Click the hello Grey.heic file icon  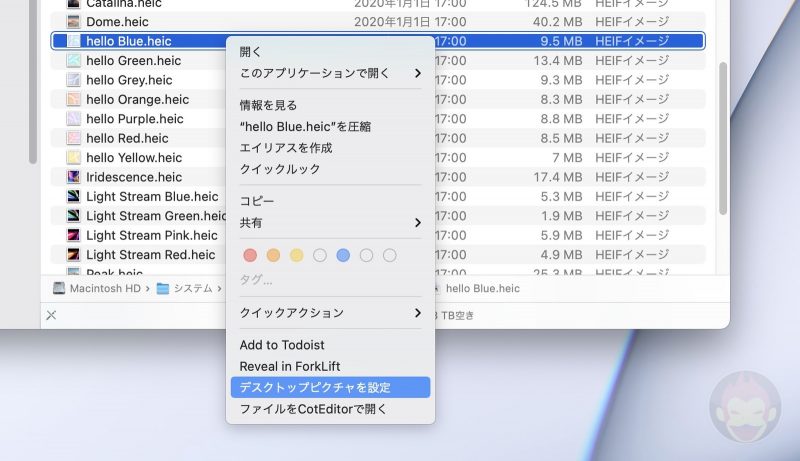(x=73, y=80)
